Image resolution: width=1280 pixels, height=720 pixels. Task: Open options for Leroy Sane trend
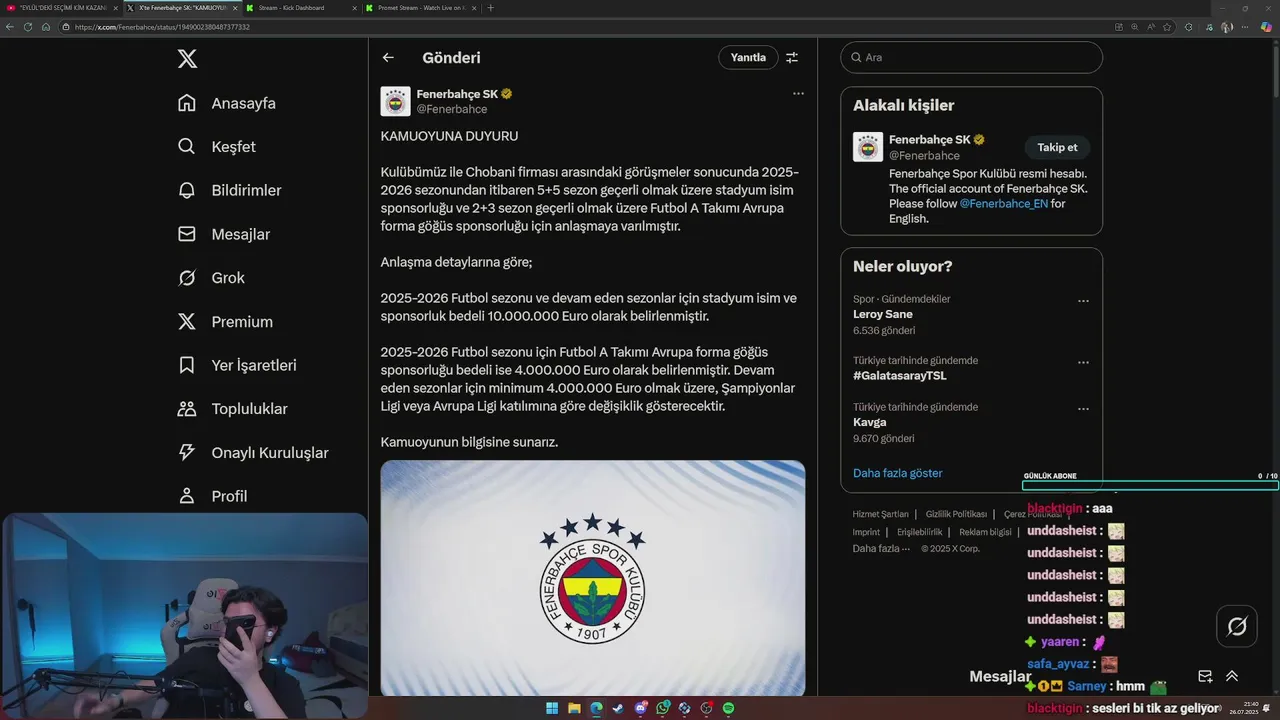tap(1083, 301)
